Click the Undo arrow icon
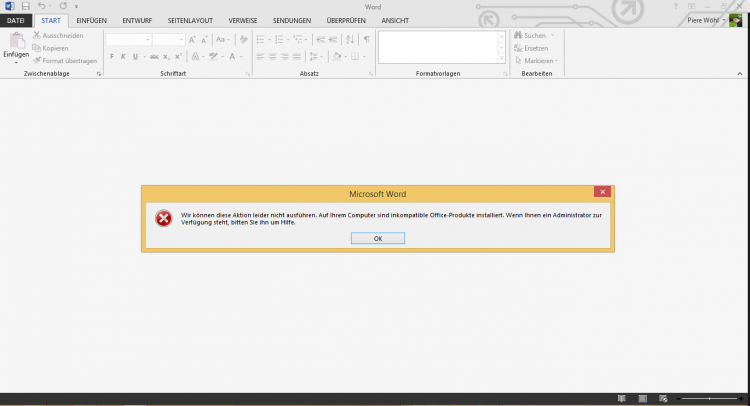Image resolution: width=750 pixels, height=406 pixels. coord(42,6)
